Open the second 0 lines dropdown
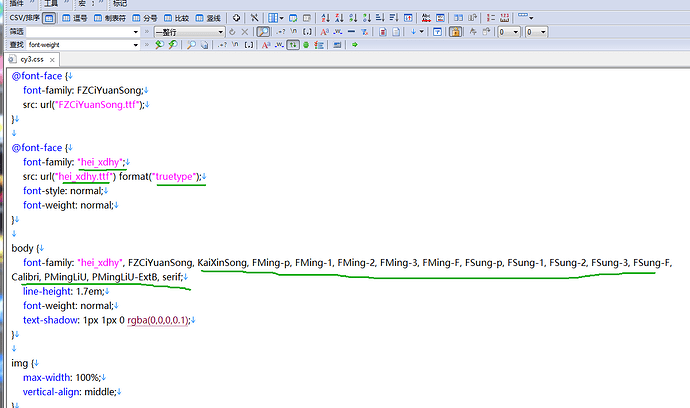This screenshot has width=690, height=408. click(x=536, y=32)
